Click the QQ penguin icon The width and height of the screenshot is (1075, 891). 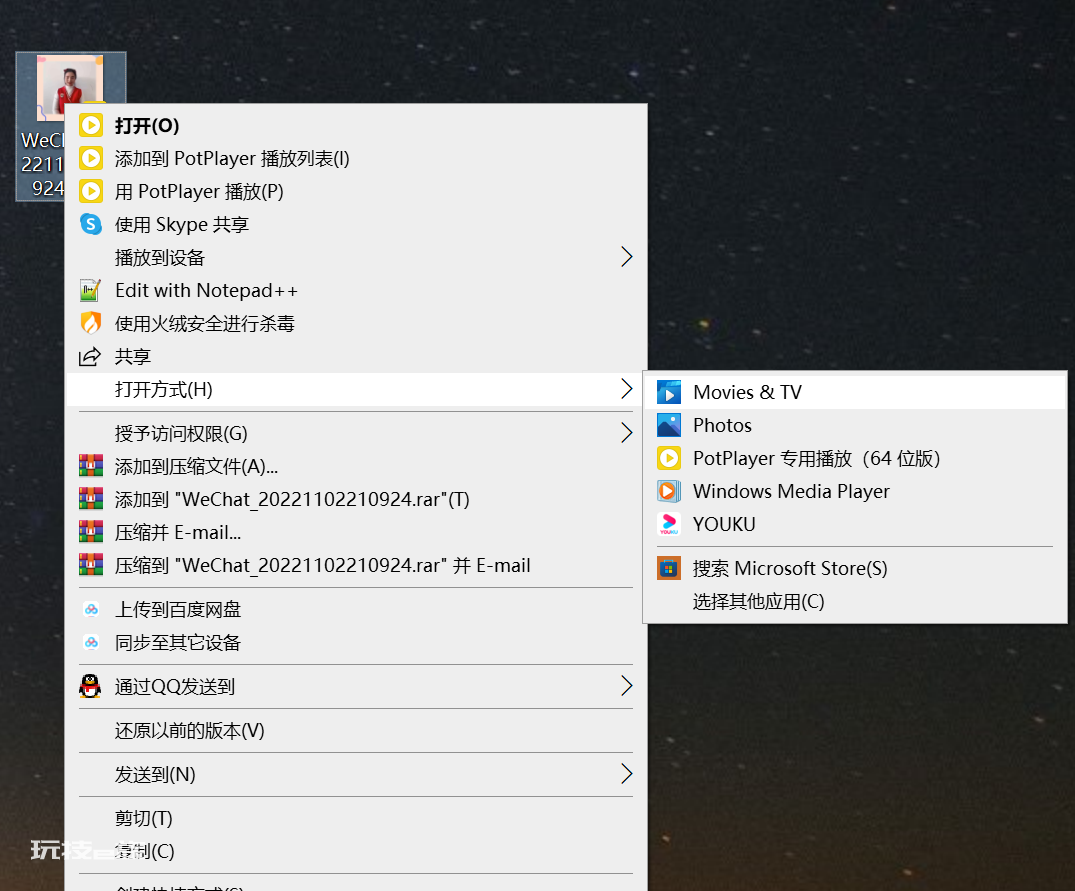90,686
